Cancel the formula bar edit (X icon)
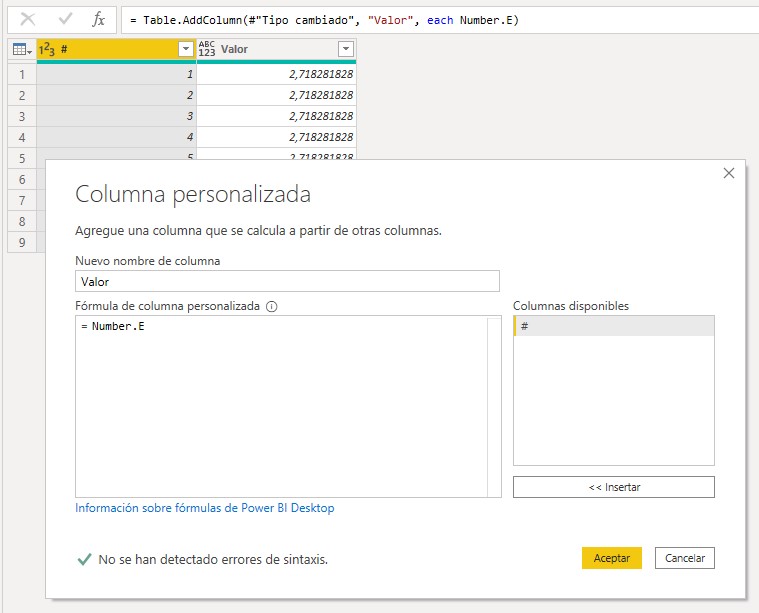 tap(28, 19)
